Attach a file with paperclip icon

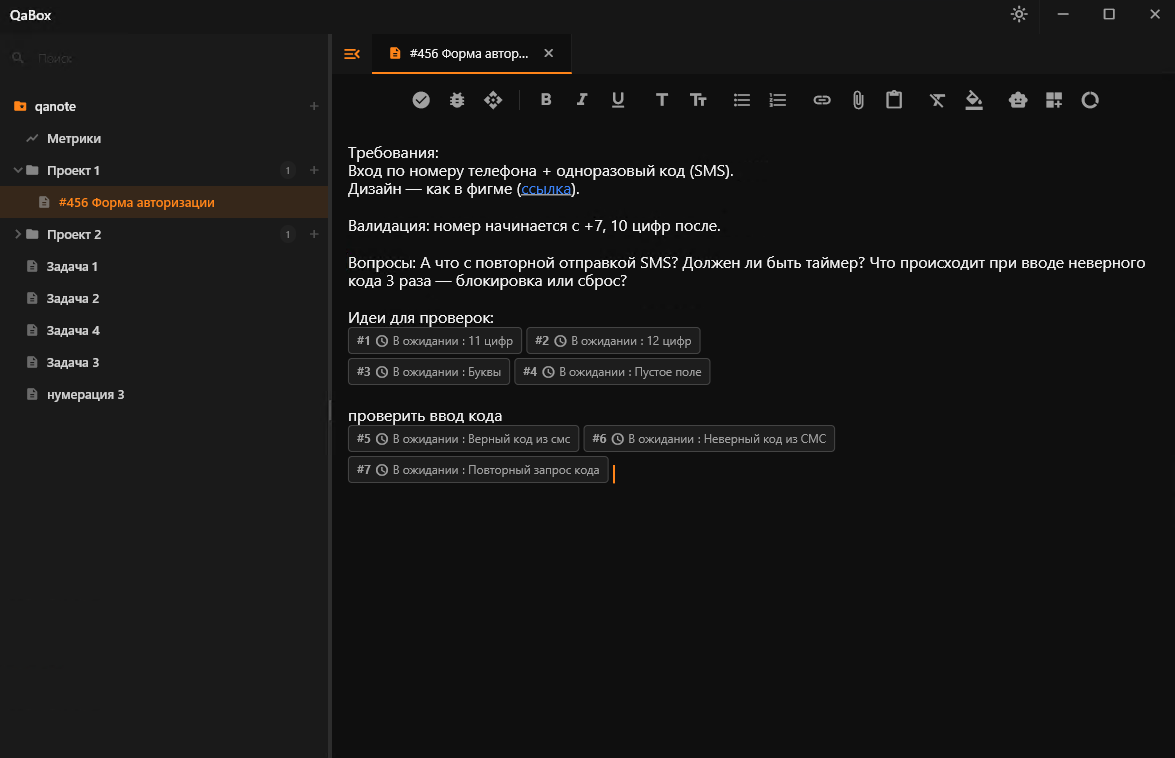(x=858, y=100)
